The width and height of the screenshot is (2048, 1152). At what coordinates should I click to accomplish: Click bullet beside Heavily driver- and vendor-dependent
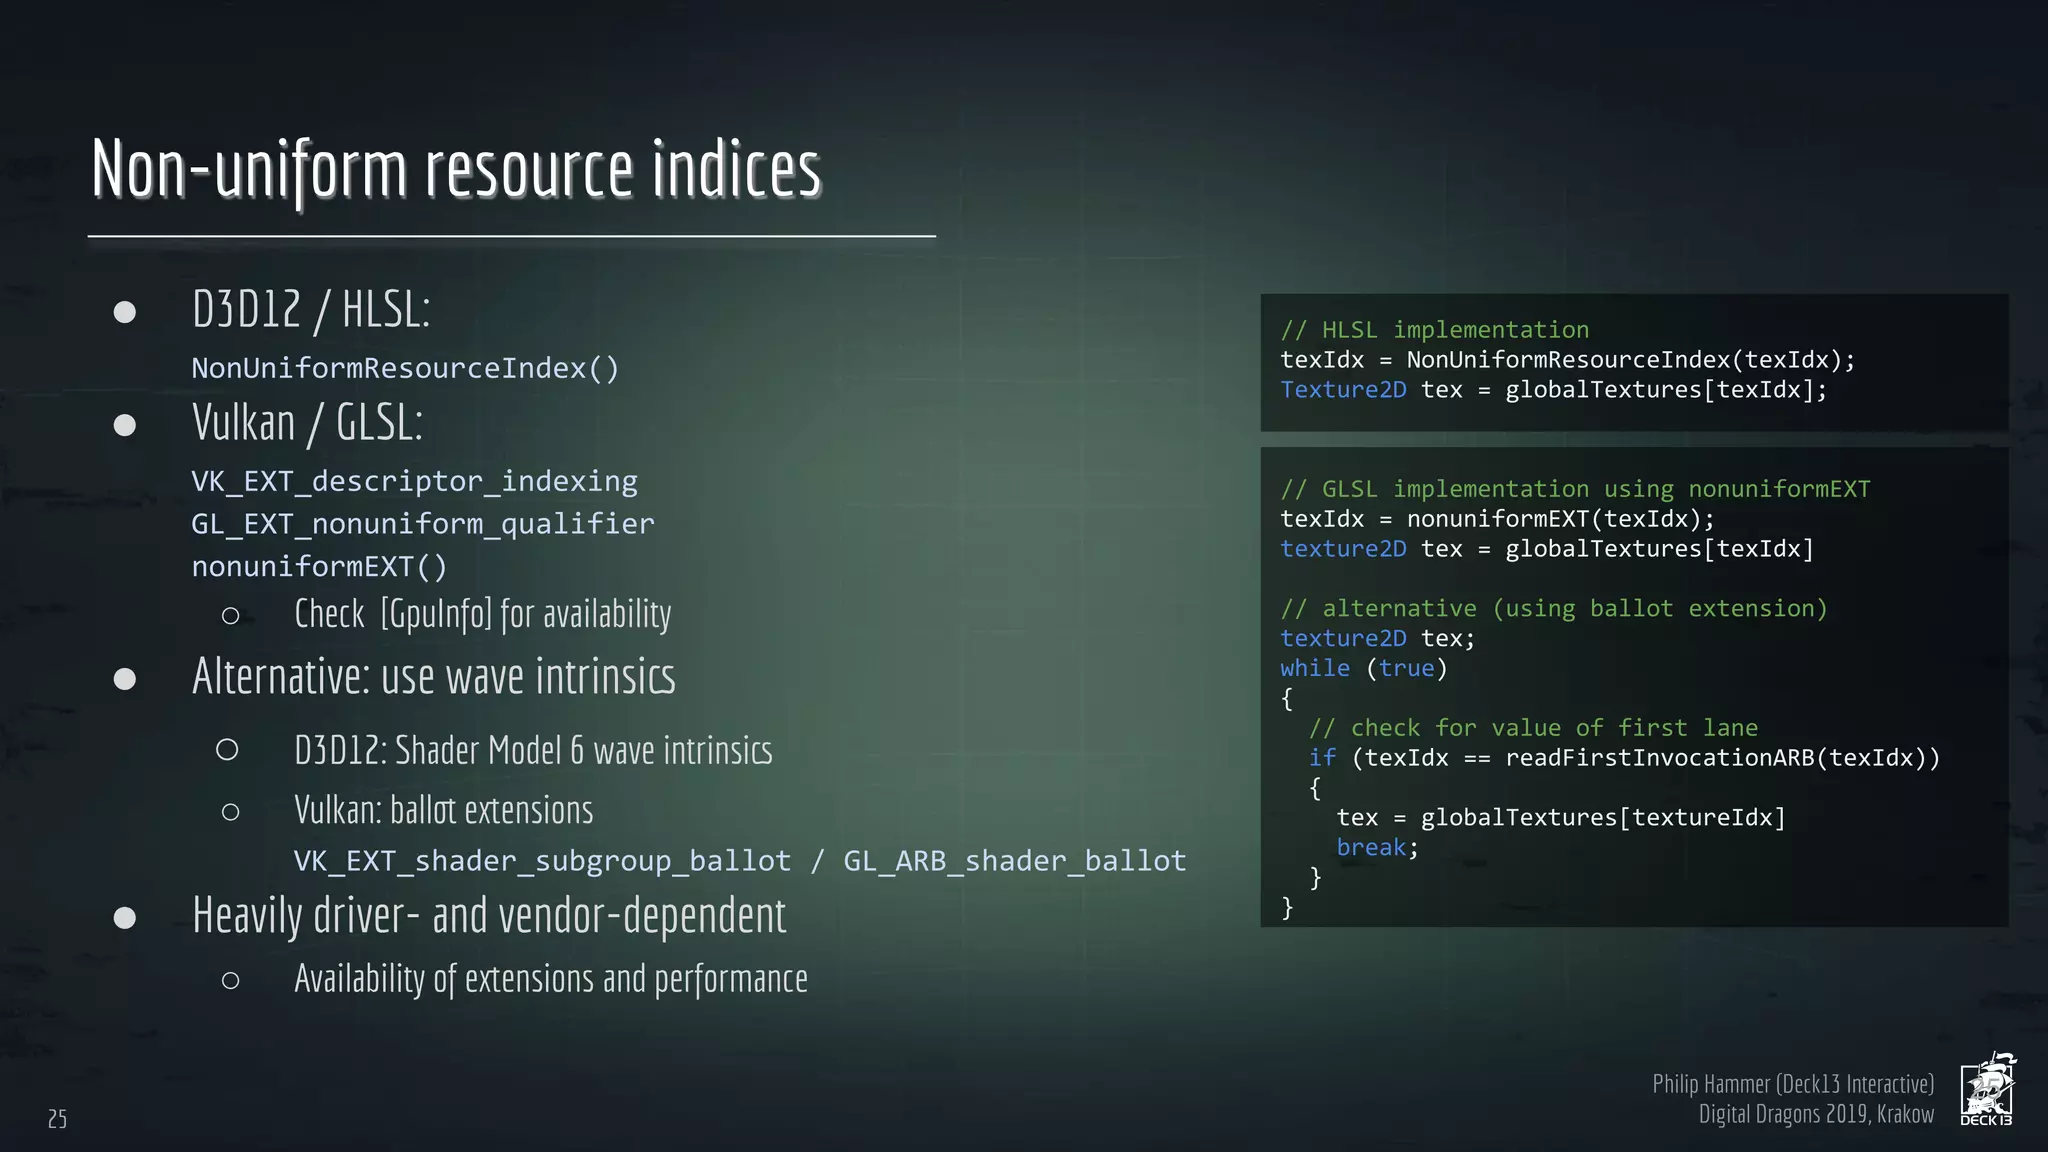coord(125,917)
